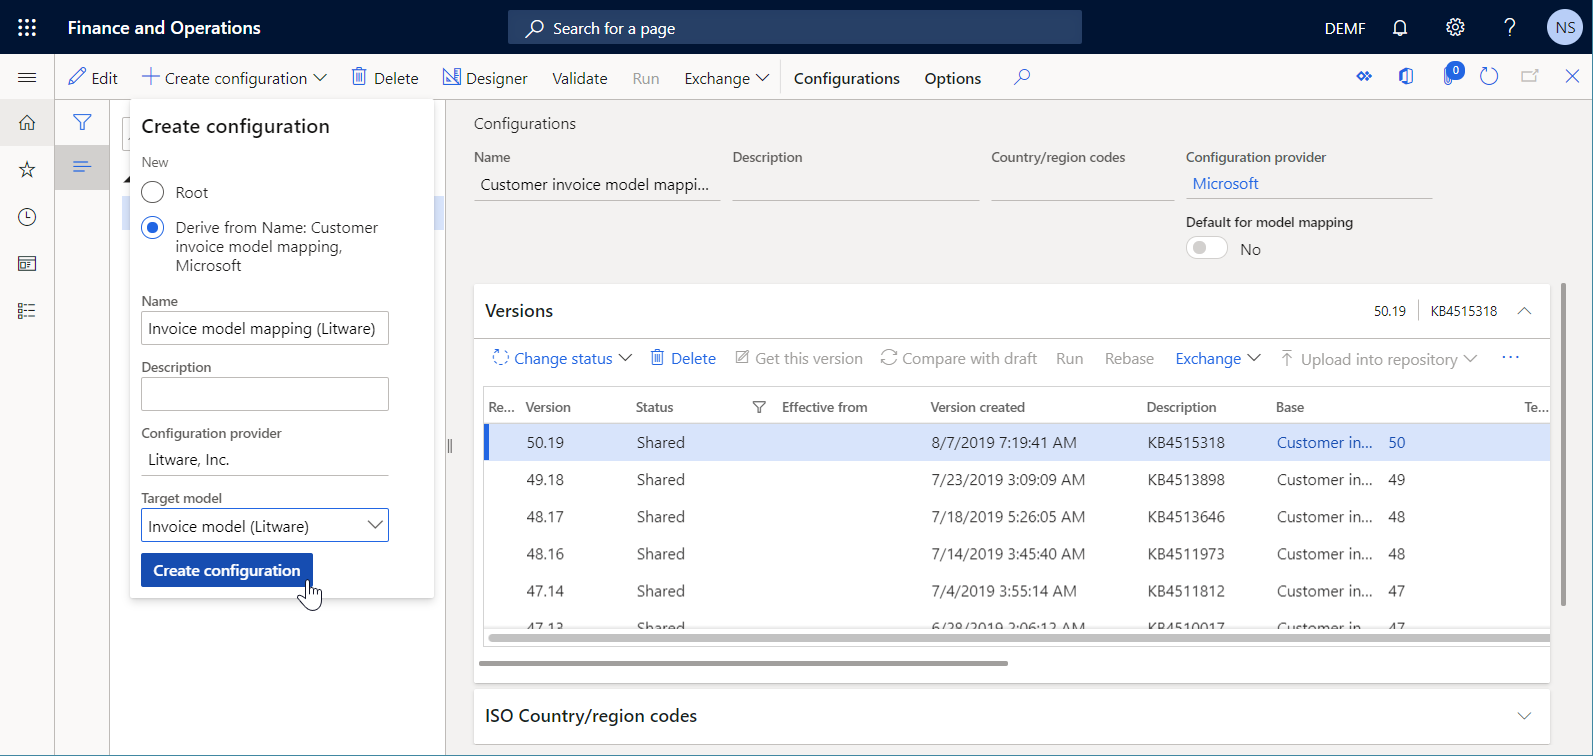Select the Root radio button

pyautogui.click(x=153, y=192)
